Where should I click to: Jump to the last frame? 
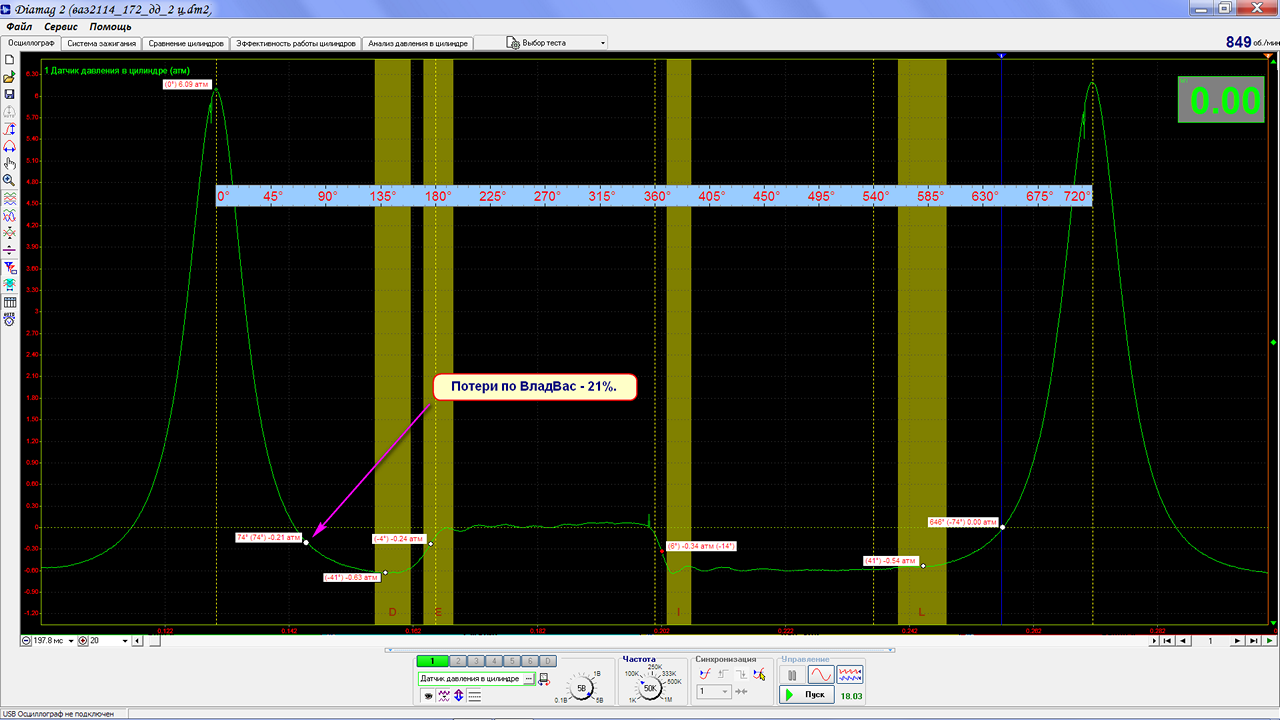(1254, 640)
